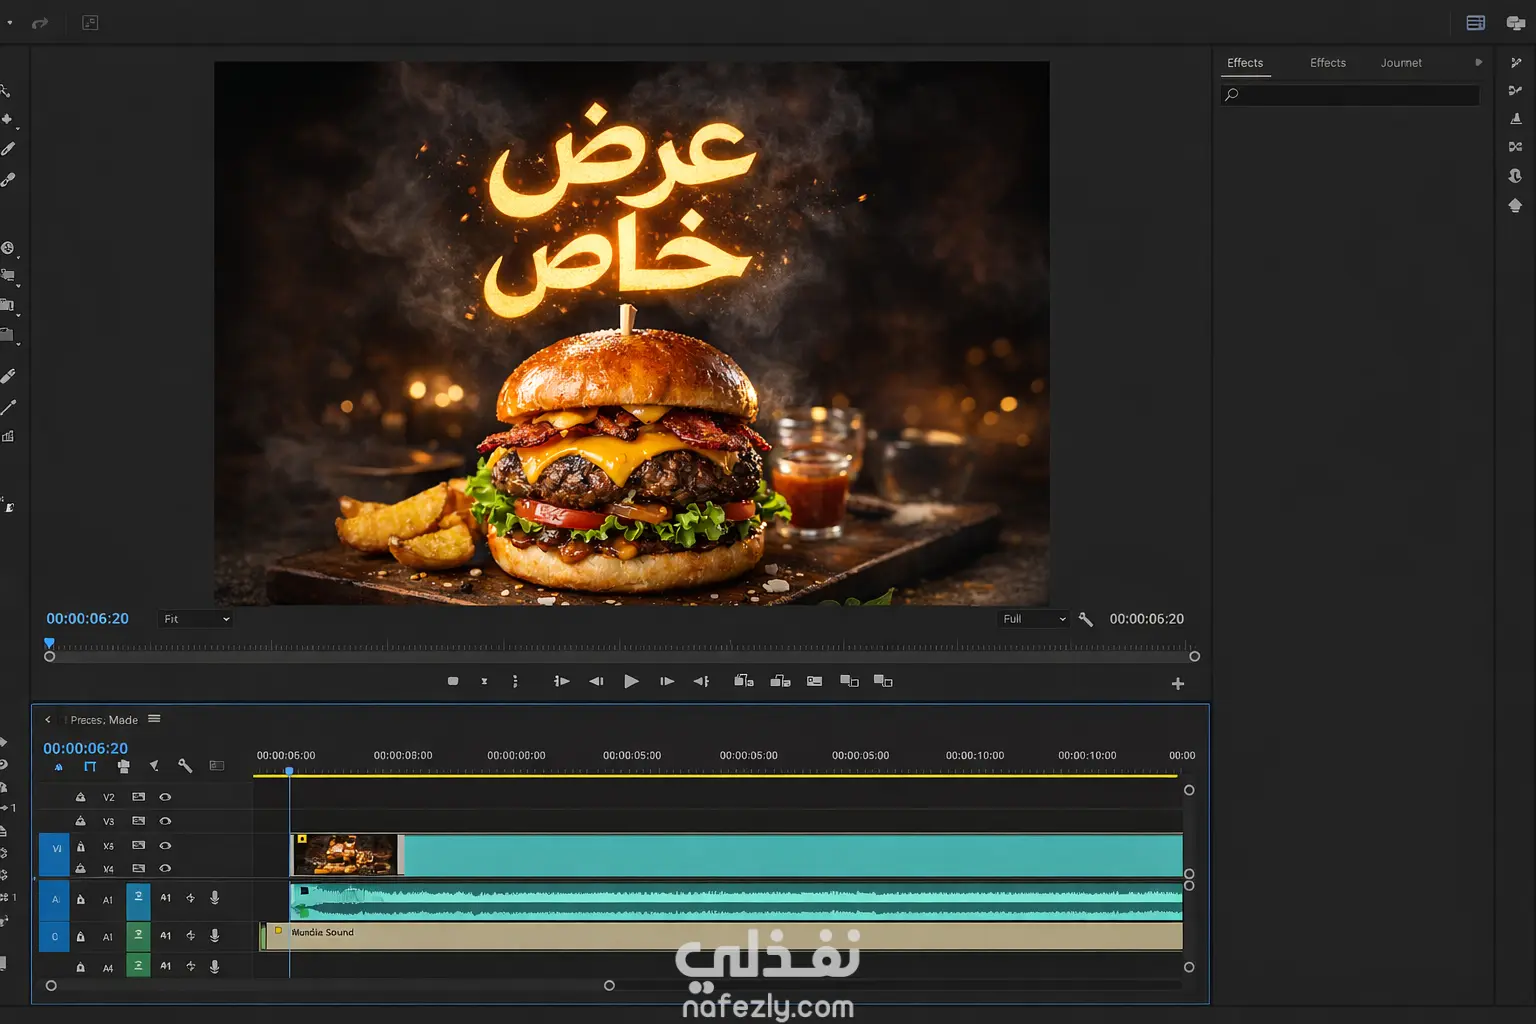Image resolution: width=1536 pixels, height=1024 pixels.
Task: Toggle the blue snap icon under timeline timecode
Action: pos(58,767)
